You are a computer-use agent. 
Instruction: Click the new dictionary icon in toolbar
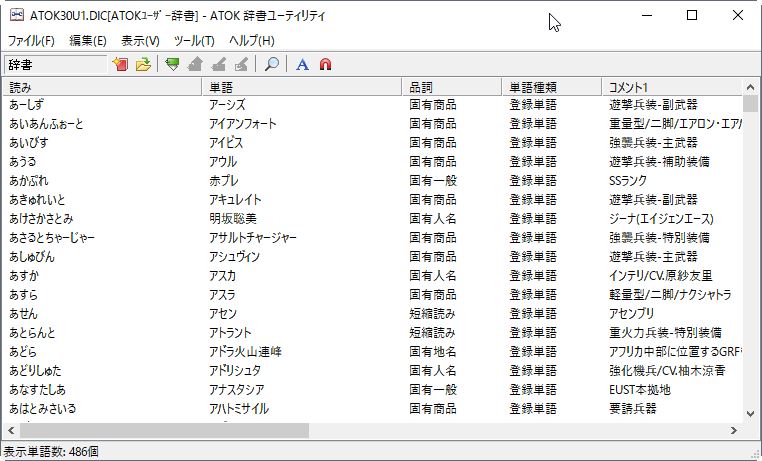coord(120,64)
